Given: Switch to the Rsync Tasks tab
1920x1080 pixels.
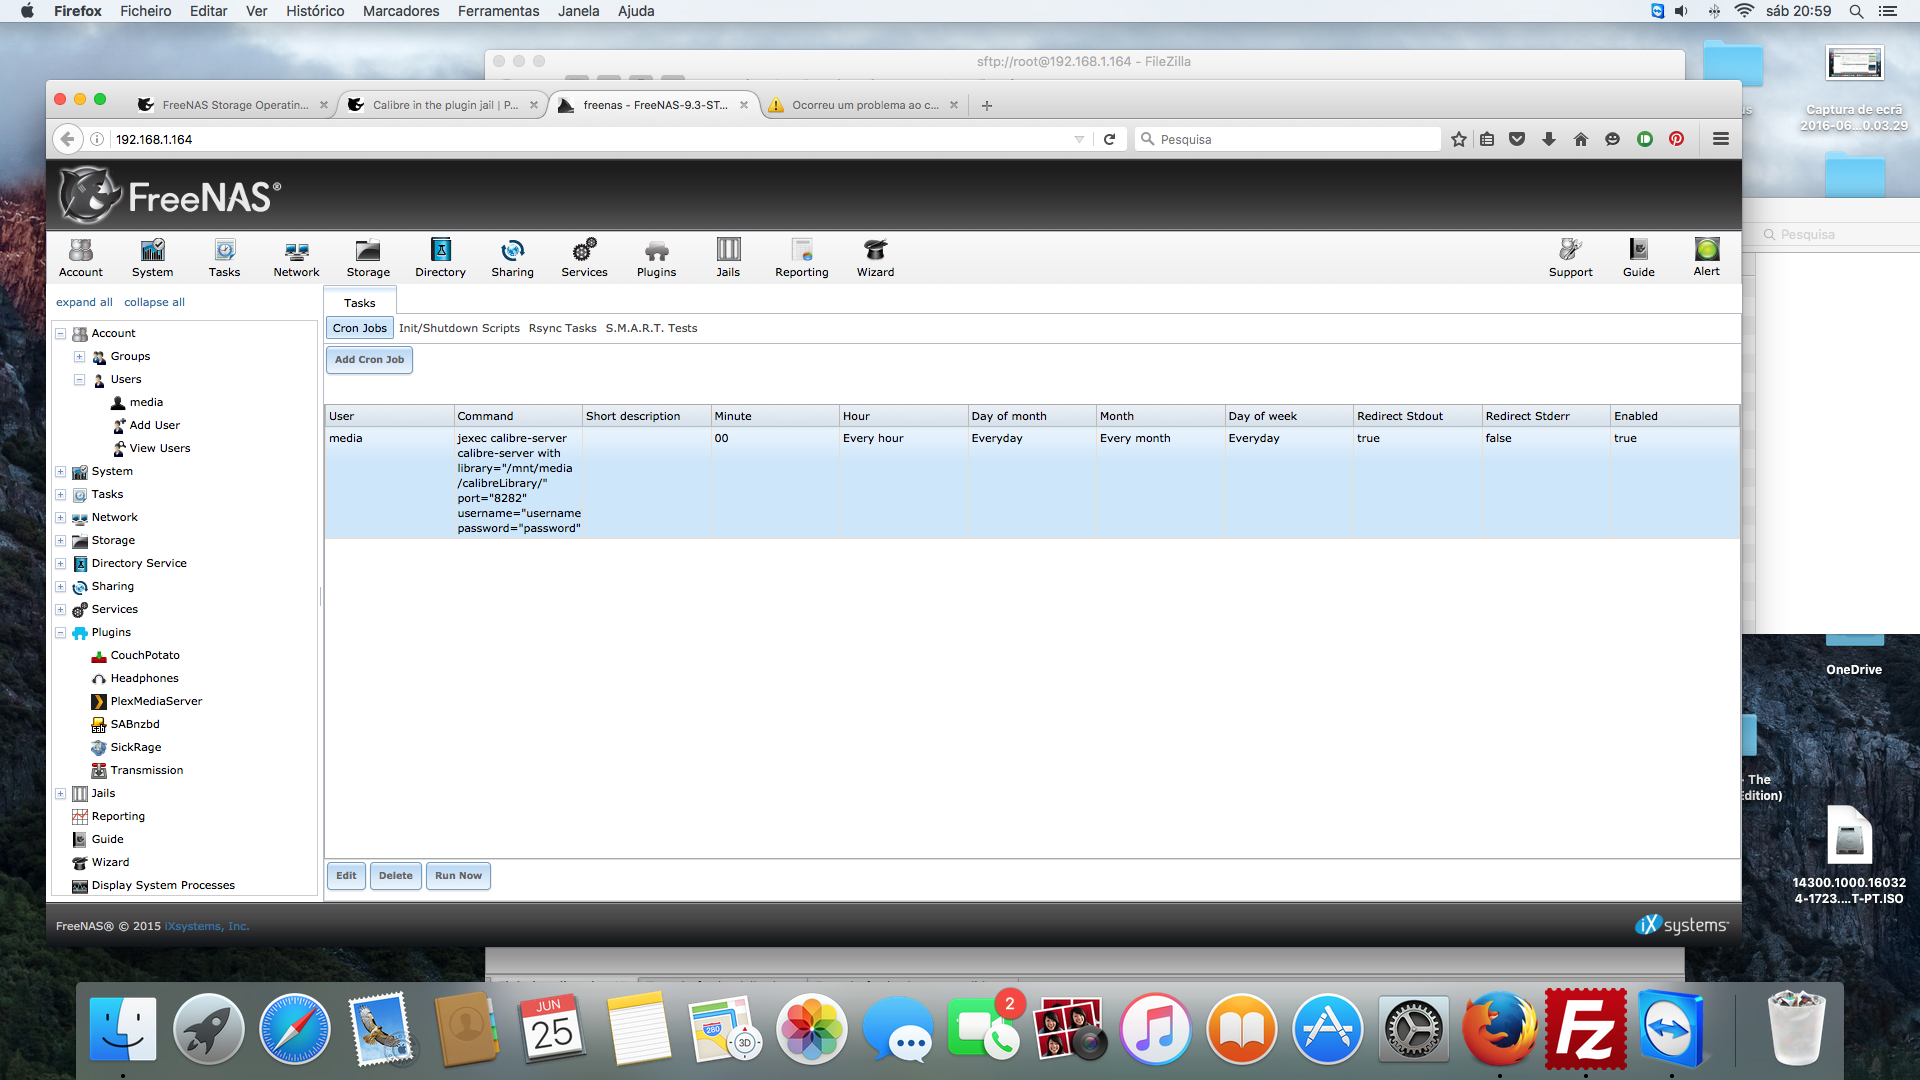Looking at the screenshot, I should (x=562, y=328).
